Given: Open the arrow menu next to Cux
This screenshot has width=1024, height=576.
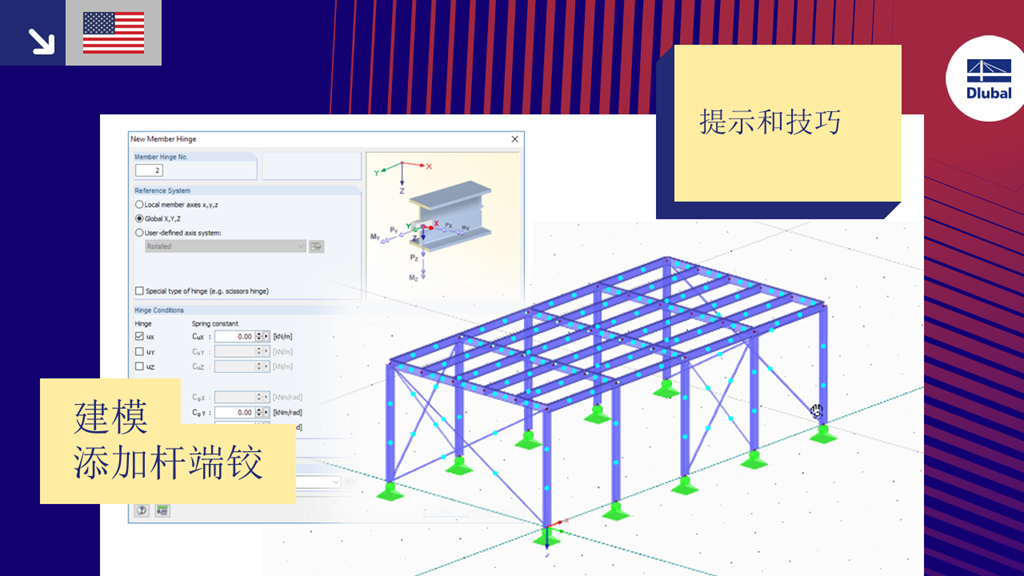Looking at the screenshot, I should coord(266,336).
